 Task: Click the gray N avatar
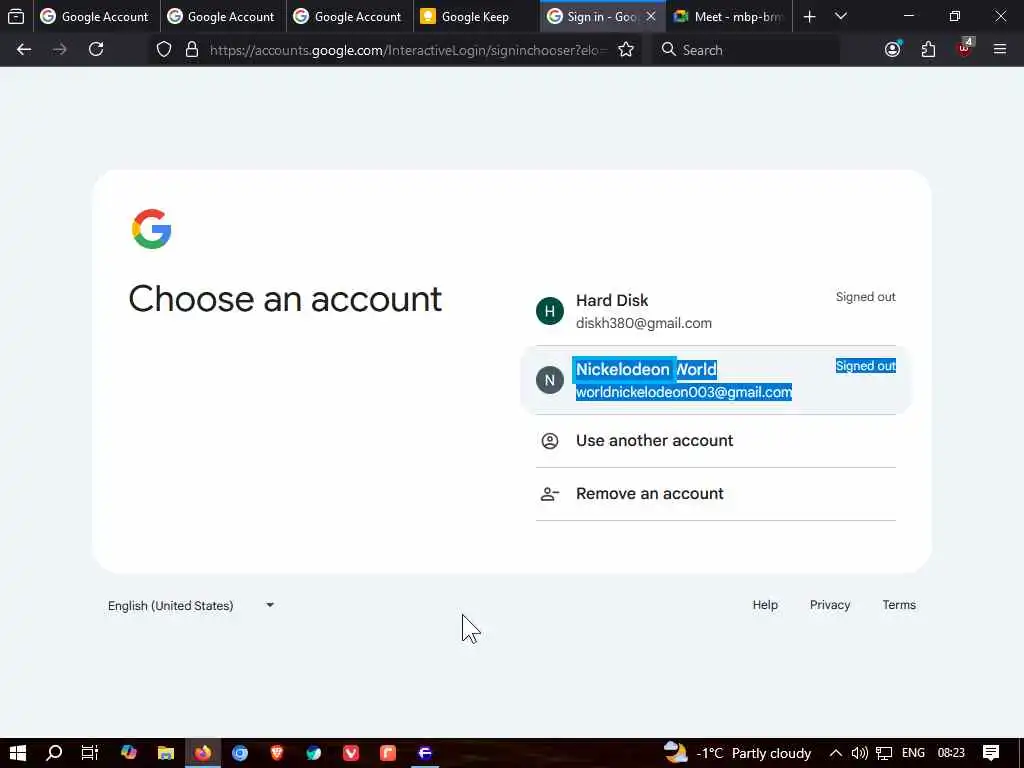click(550, 380)
